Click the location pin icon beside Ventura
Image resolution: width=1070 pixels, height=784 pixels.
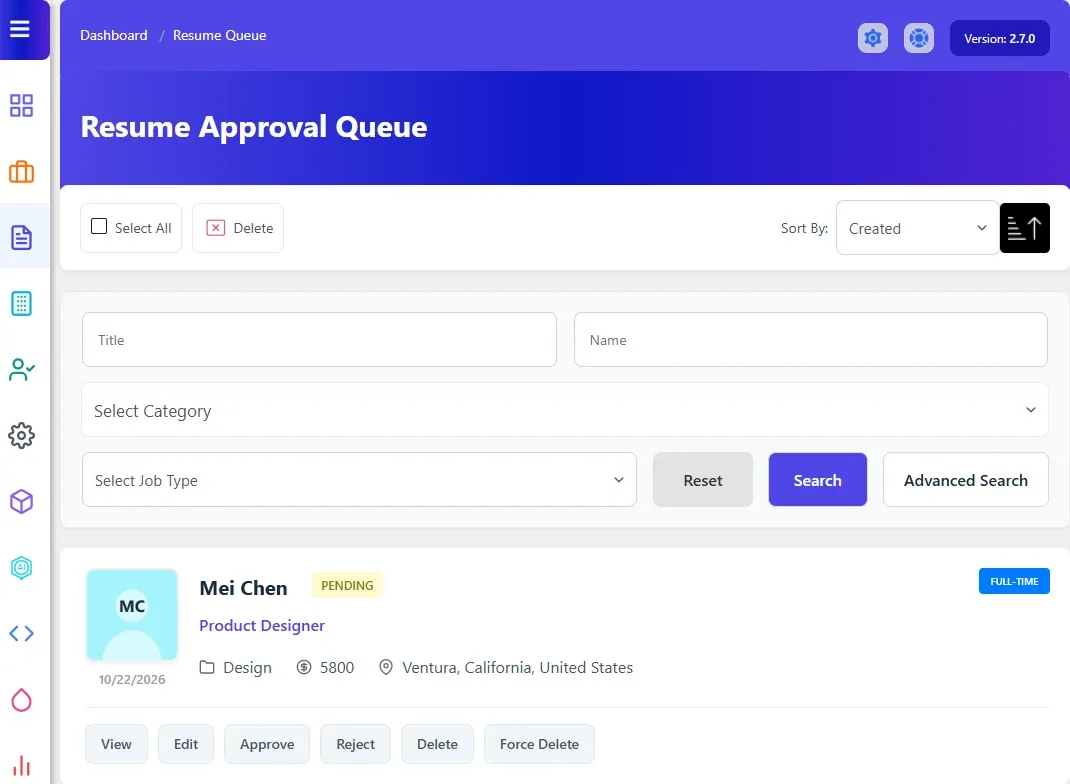tap(386, 667)
